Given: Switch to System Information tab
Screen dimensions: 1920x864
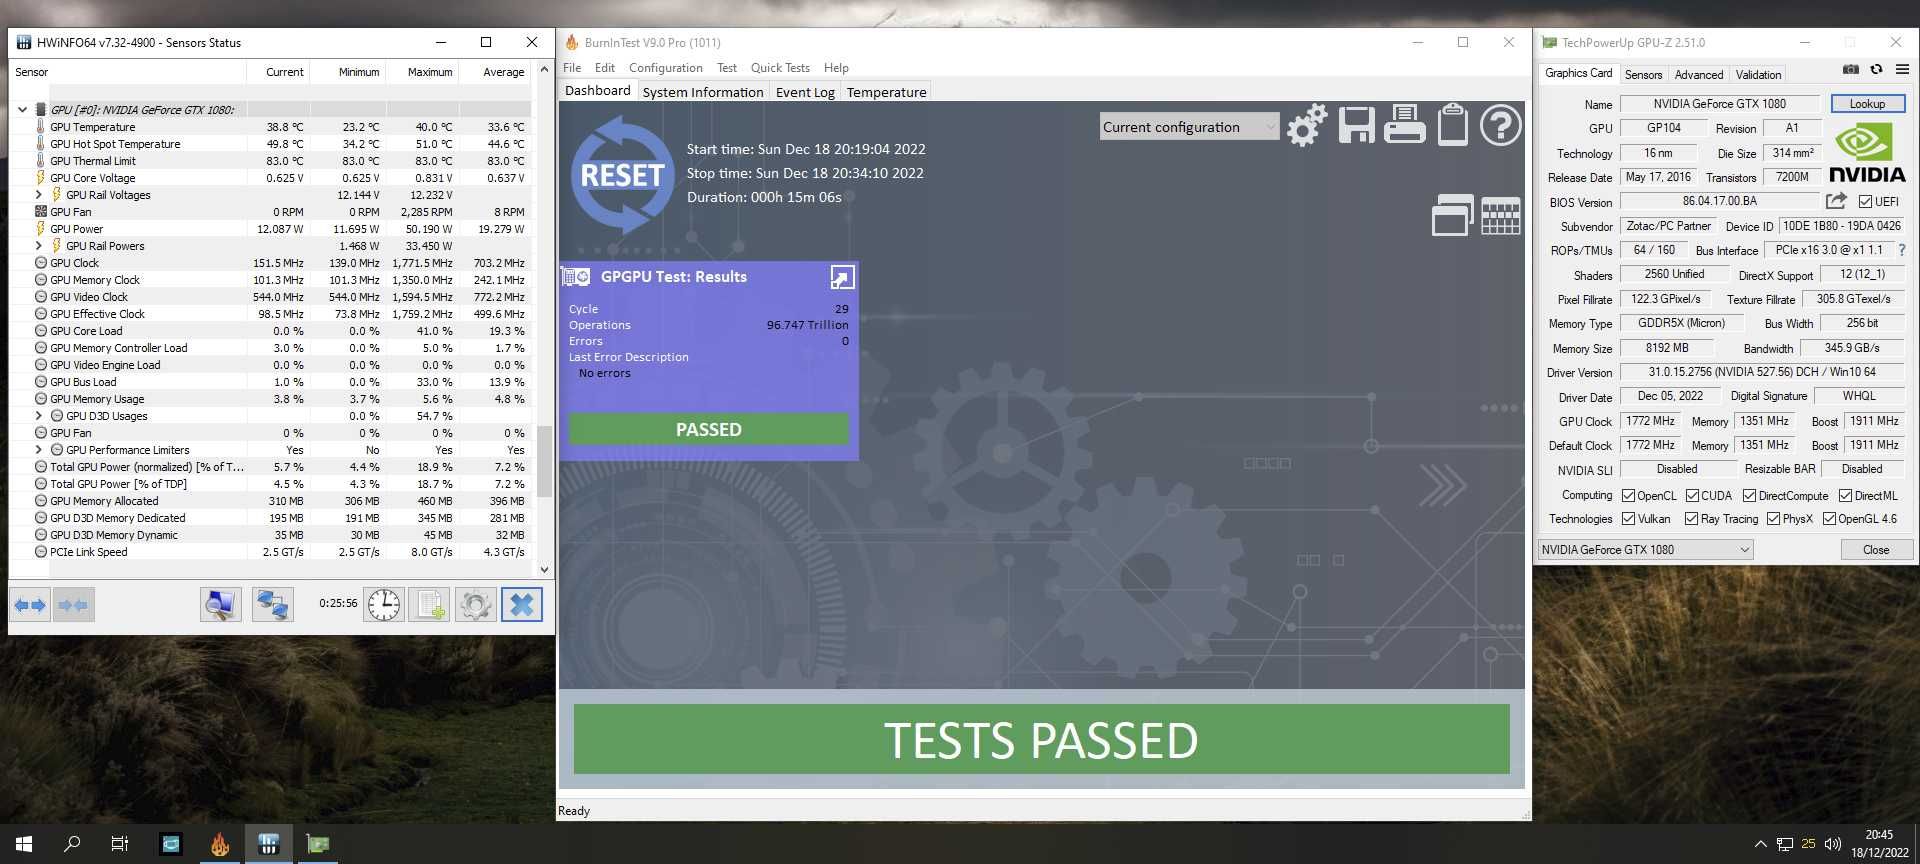Looking at the screenshot, I should click(703, 92).
